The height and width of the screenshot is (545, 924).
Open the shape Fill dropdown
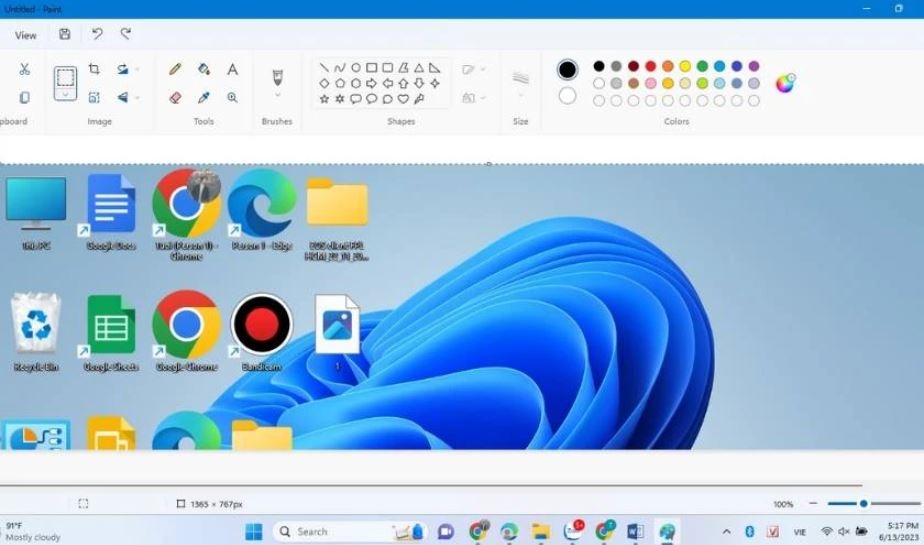click(x=473, y=98)
